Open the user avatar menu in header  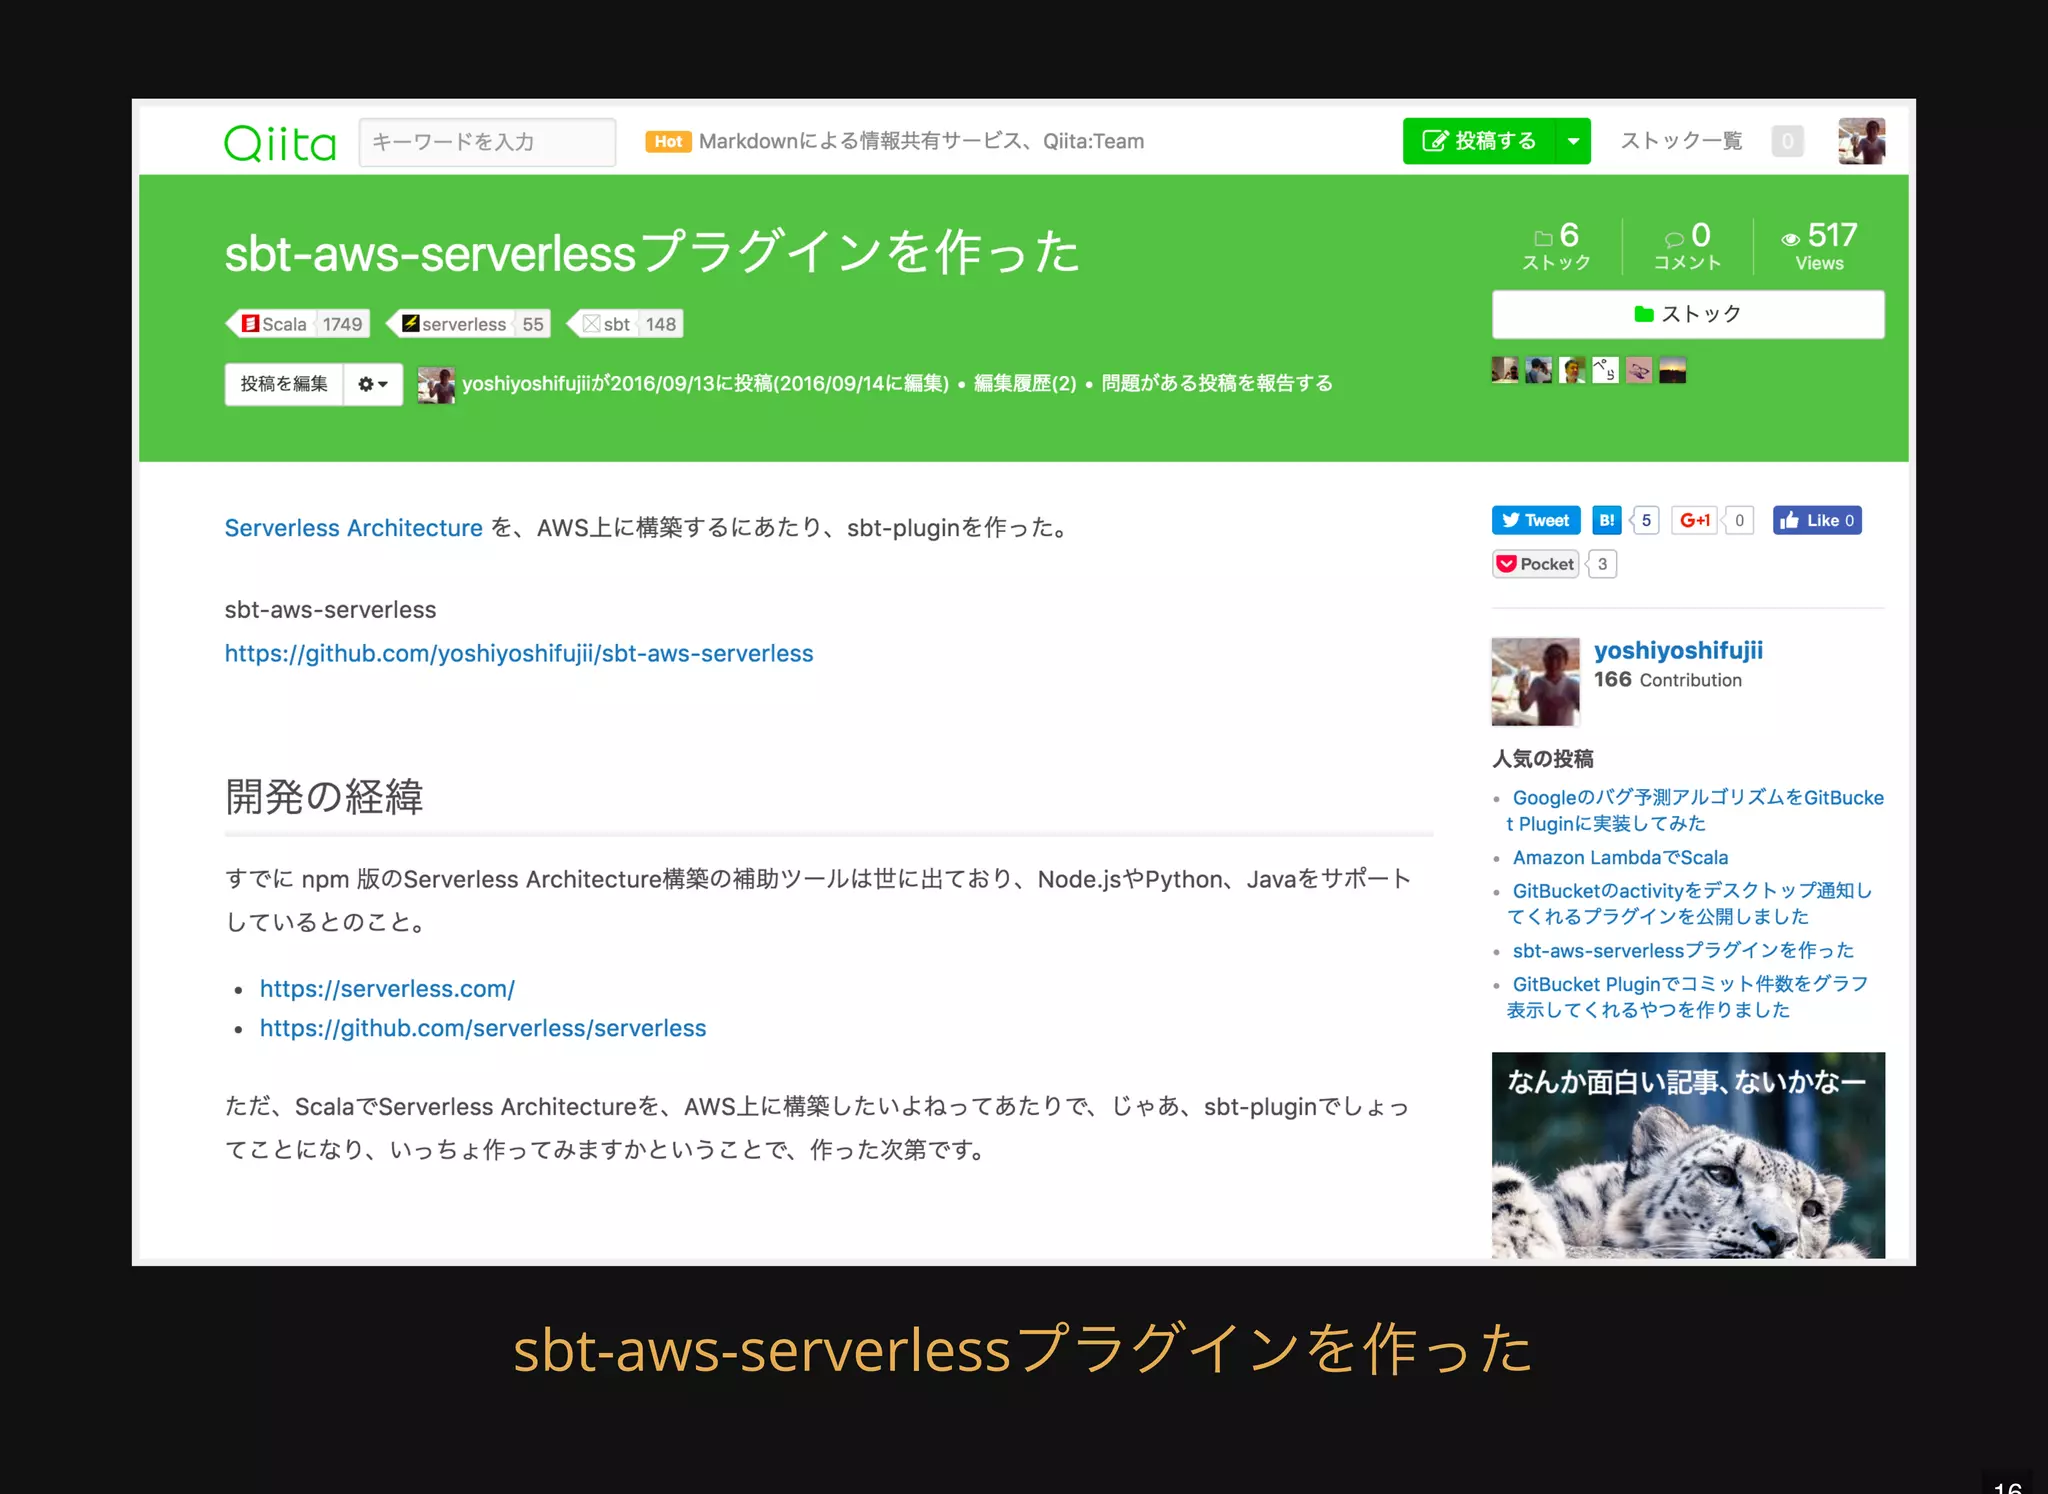point(1861,141)
